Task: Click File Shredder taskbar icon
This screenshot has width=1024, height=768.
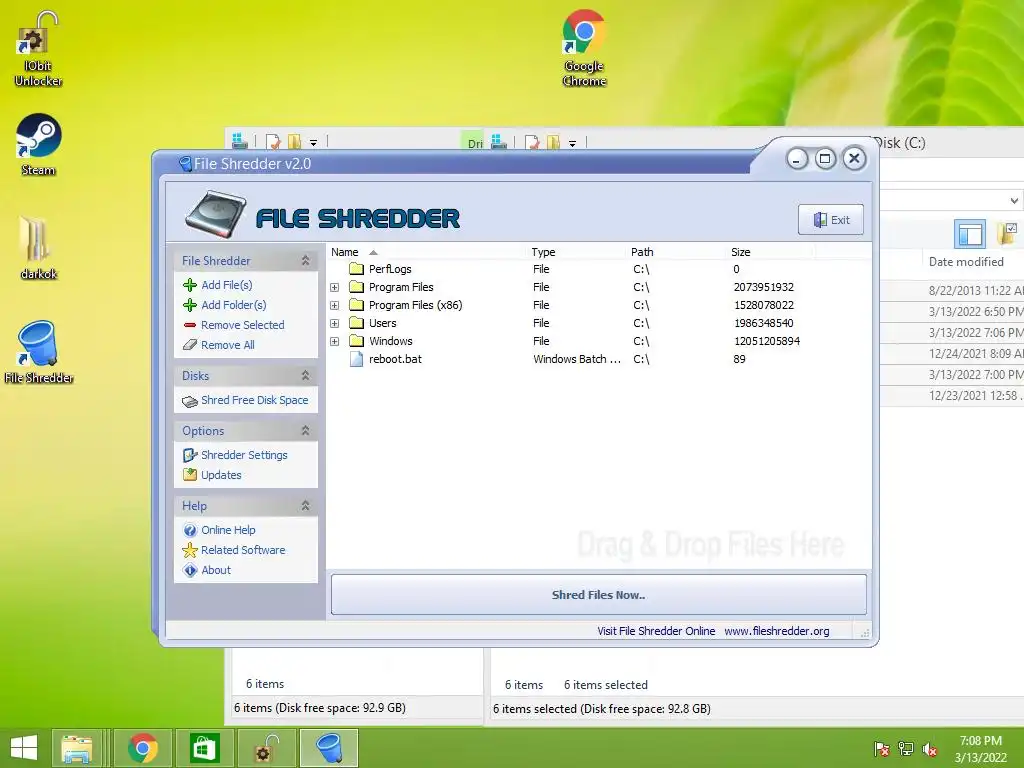Action: pos(328,748)
